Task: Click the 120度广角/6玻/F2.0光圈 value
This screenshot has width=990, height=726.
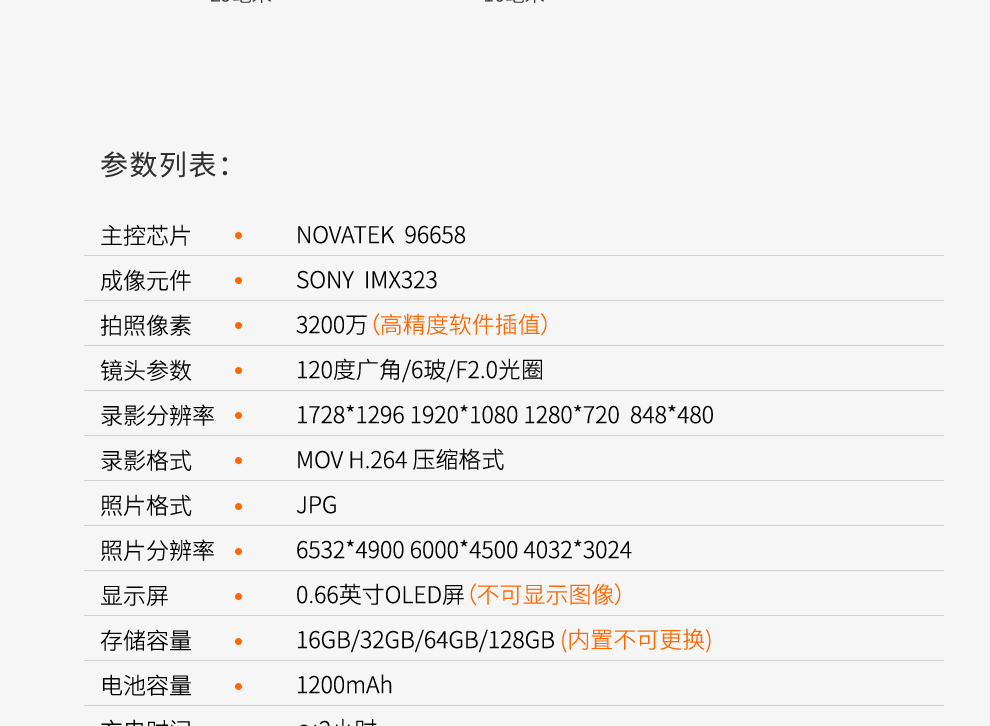Action: pyautogui.click(x=420, y=370)
